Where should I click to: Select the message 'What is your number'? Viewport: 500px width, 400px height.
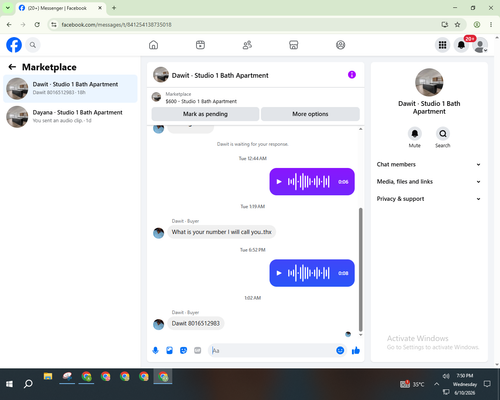coord(221,232)
